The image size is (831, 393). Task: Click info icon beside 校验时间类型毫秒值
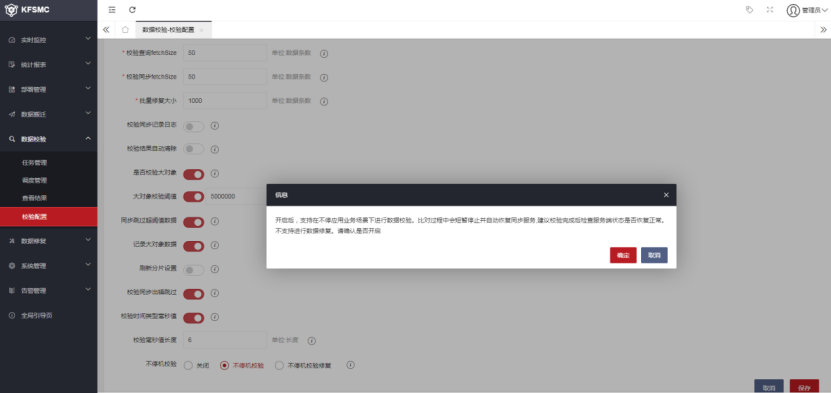[x=215, y=317]
